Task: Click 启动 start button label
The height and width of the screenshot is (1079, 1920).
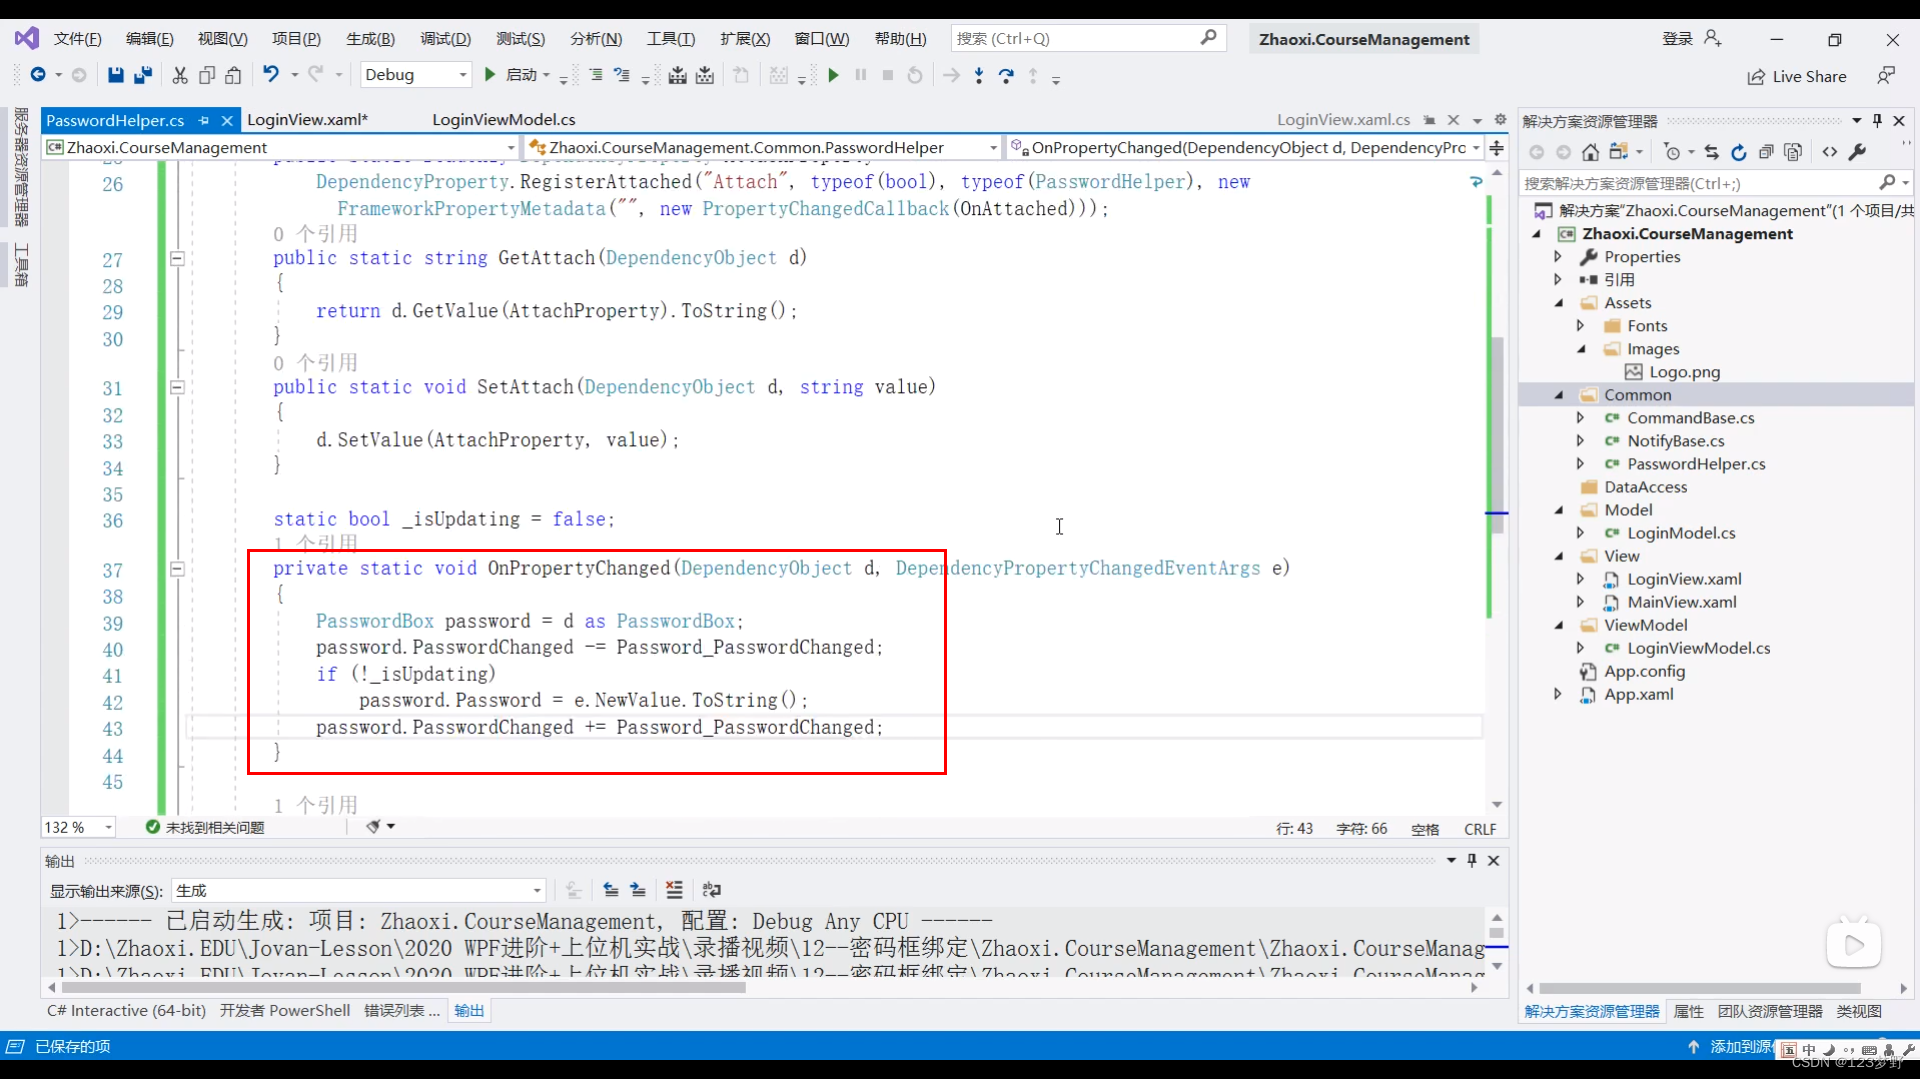Action: pyautogui.click(x=521, y=75)
